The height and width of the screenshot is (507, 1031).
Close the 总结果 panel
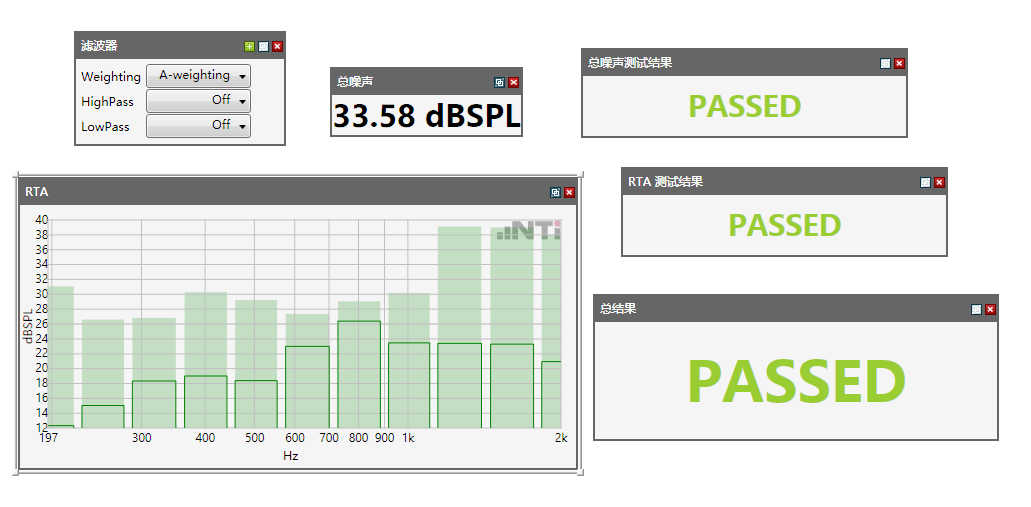pyautogui.click(x=991, y=309)
